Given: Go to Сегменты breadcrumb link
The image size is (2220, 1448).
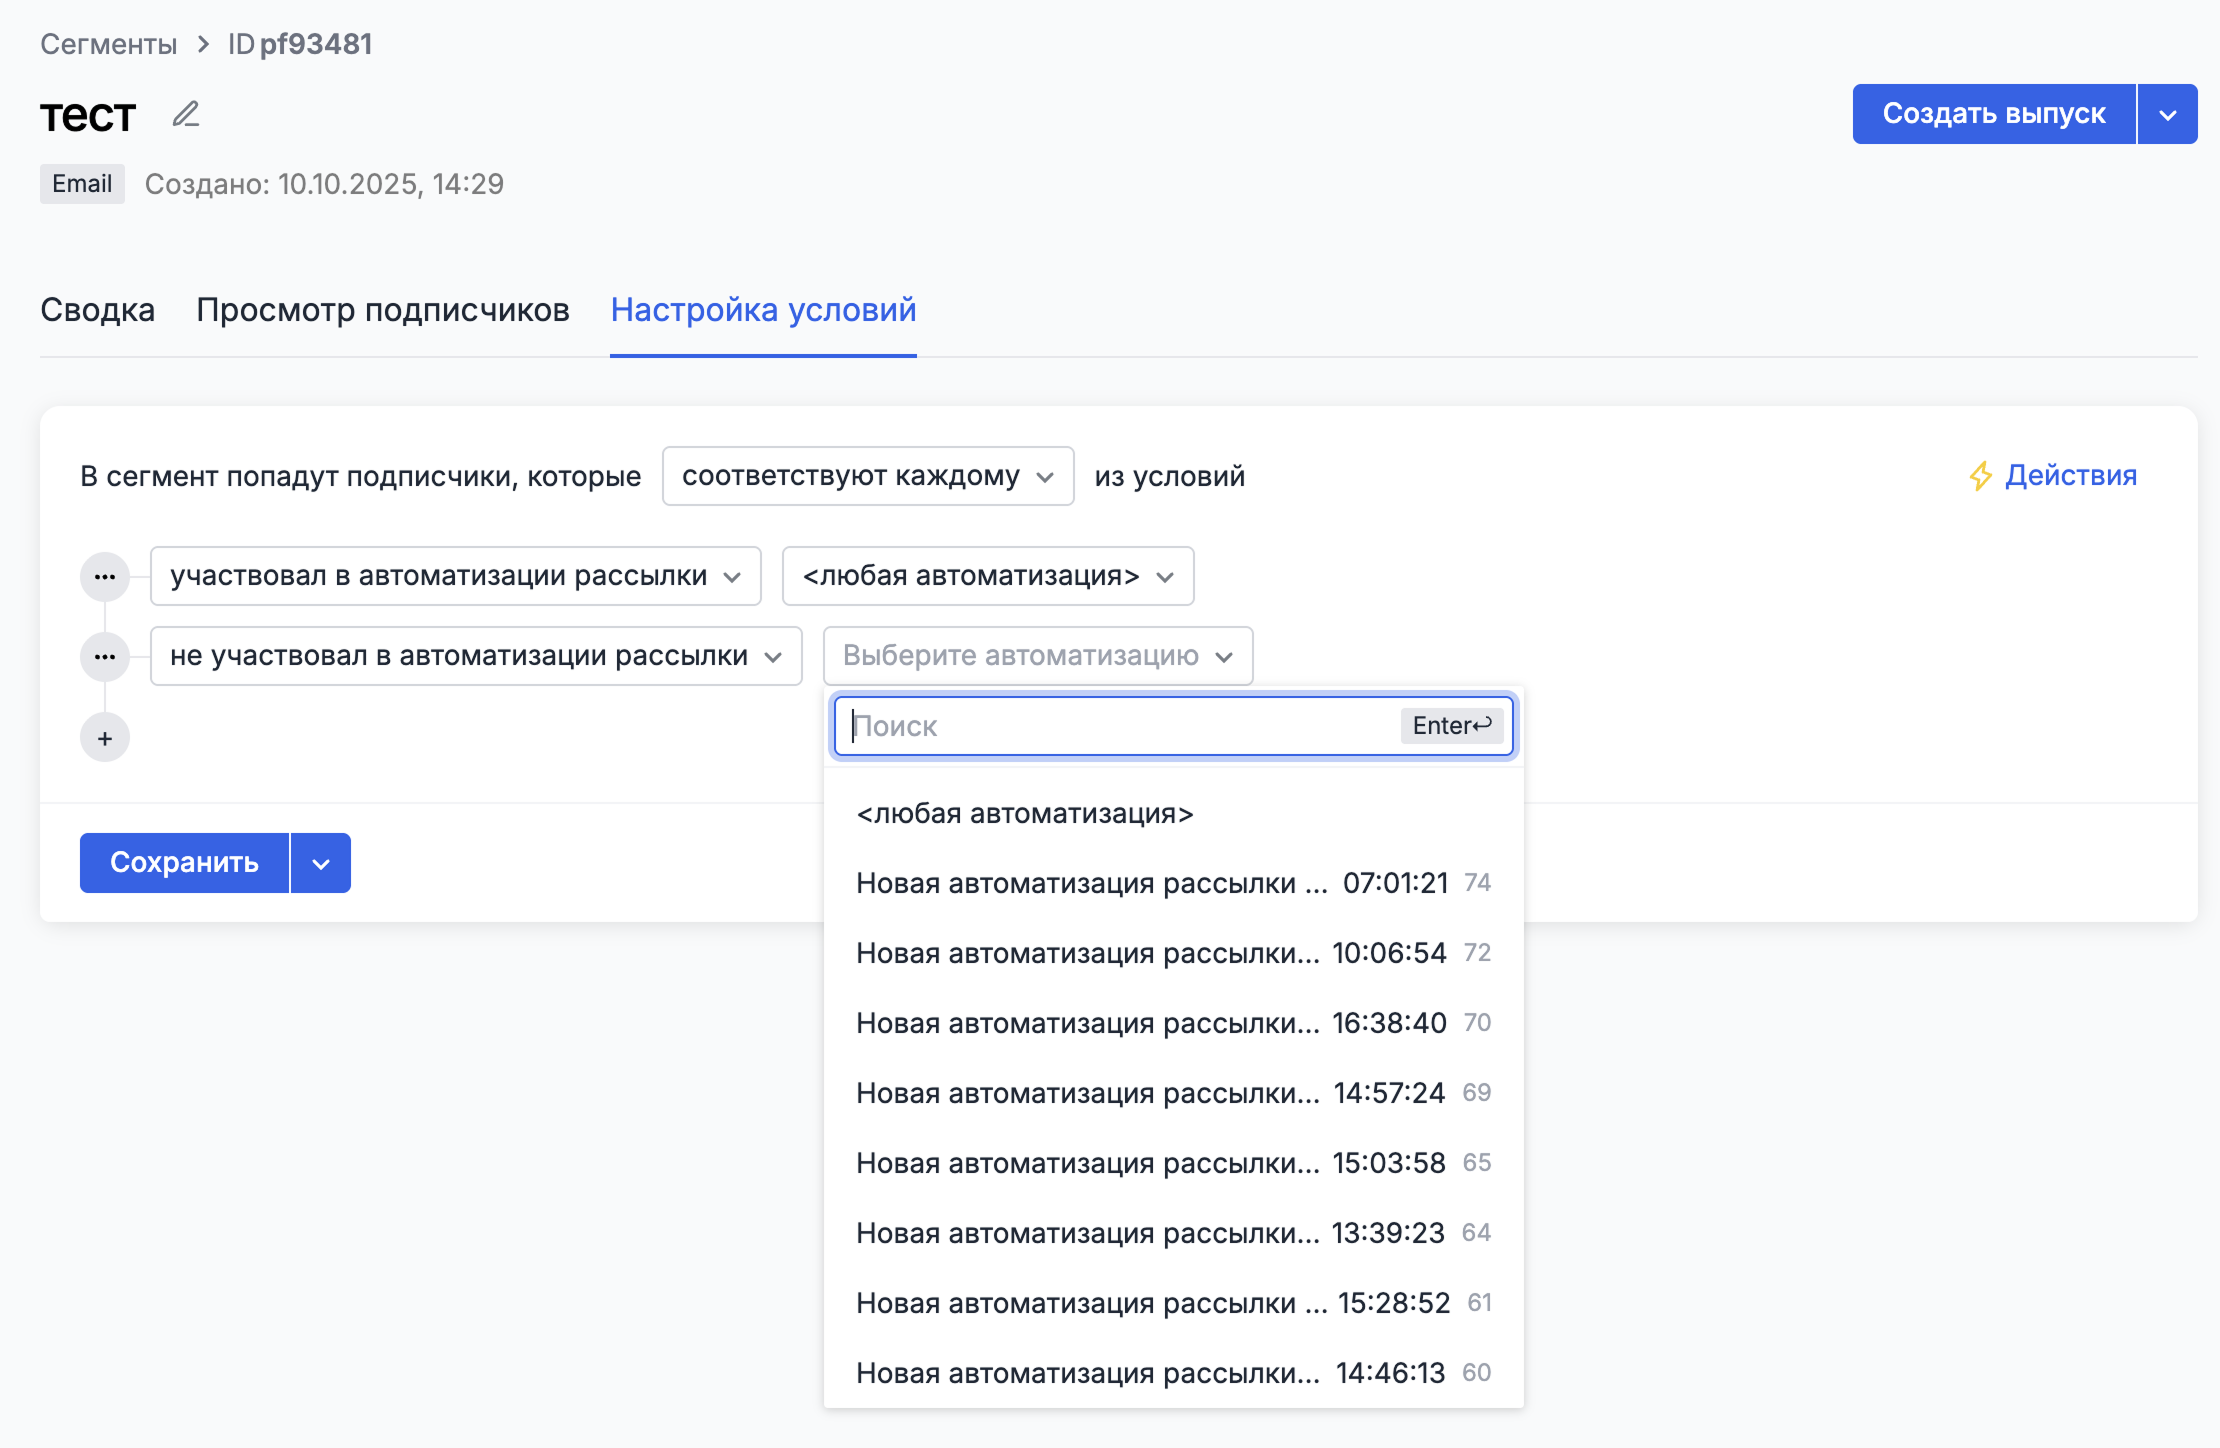Looking at the screenshot, I should tap(108, 44).
